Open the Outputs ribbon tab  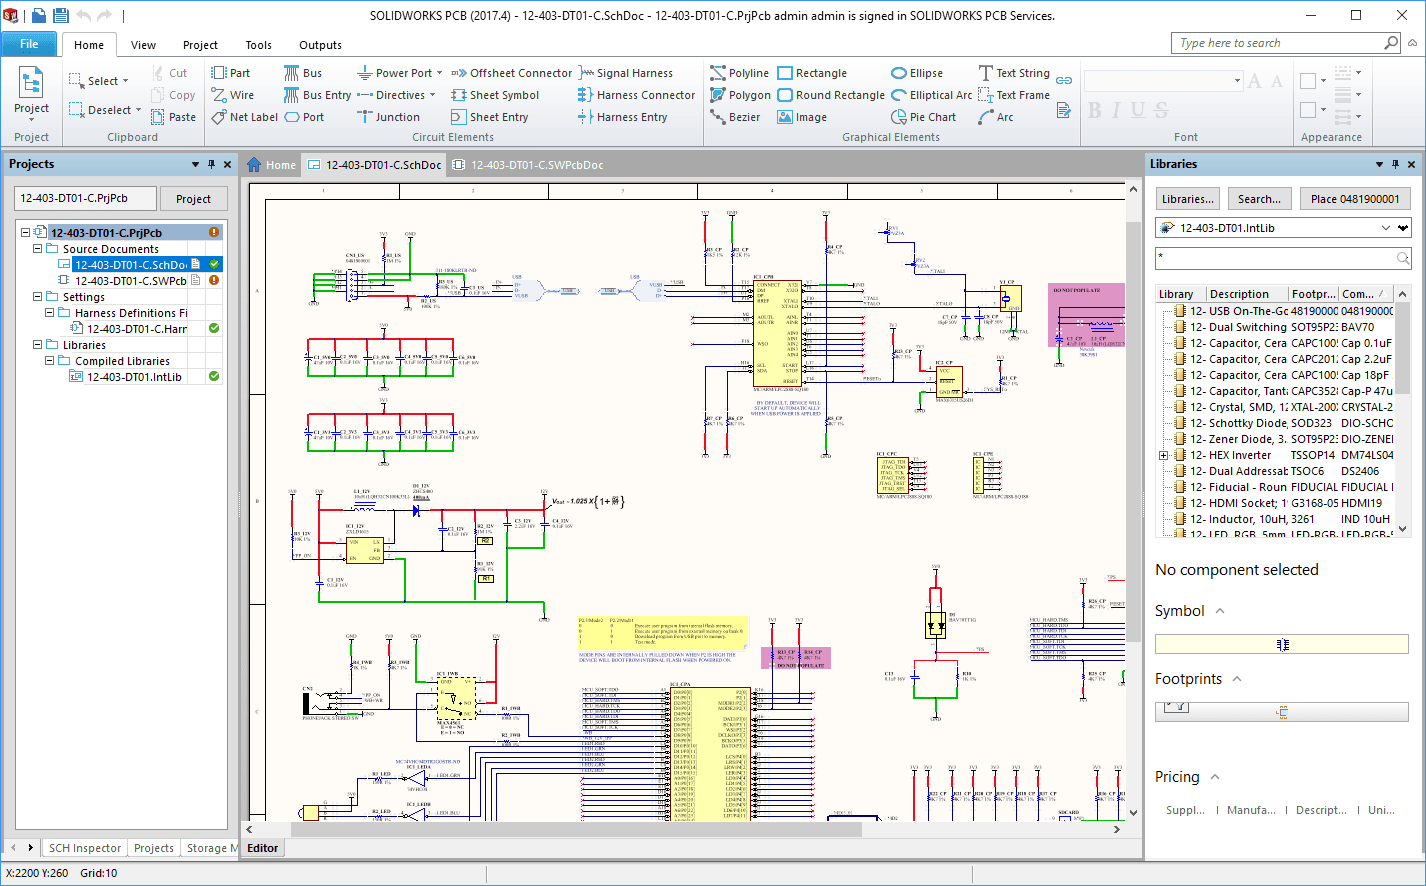320,45
